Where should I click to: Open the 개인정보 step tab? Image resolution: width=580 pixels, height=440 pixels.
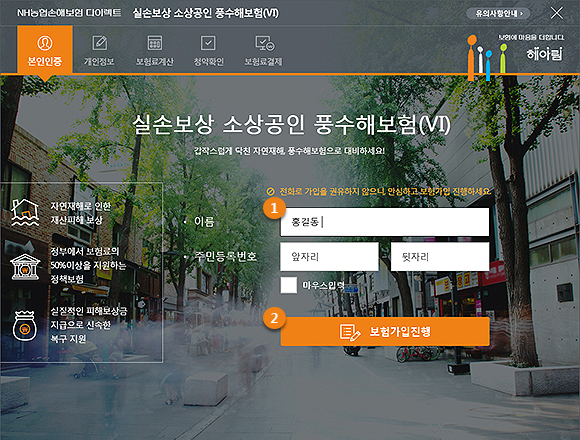[99, 51]
